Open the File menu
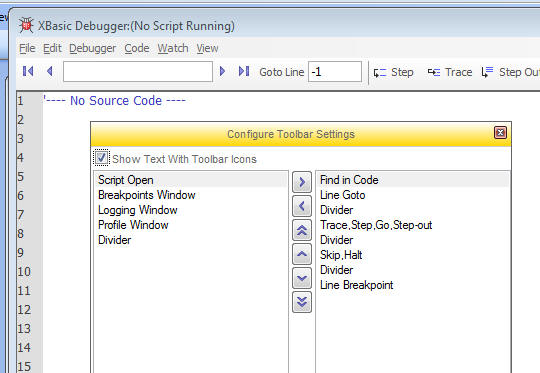 (x=27, y=48)
